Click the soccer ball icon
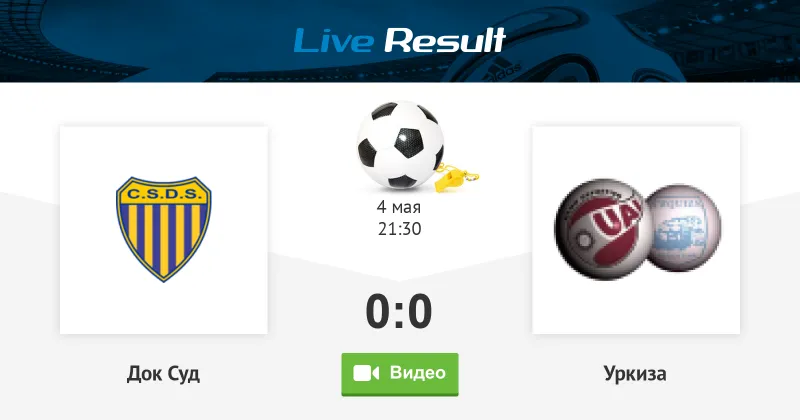The height and width of the screenshot is (420, 800). [401, 145]
